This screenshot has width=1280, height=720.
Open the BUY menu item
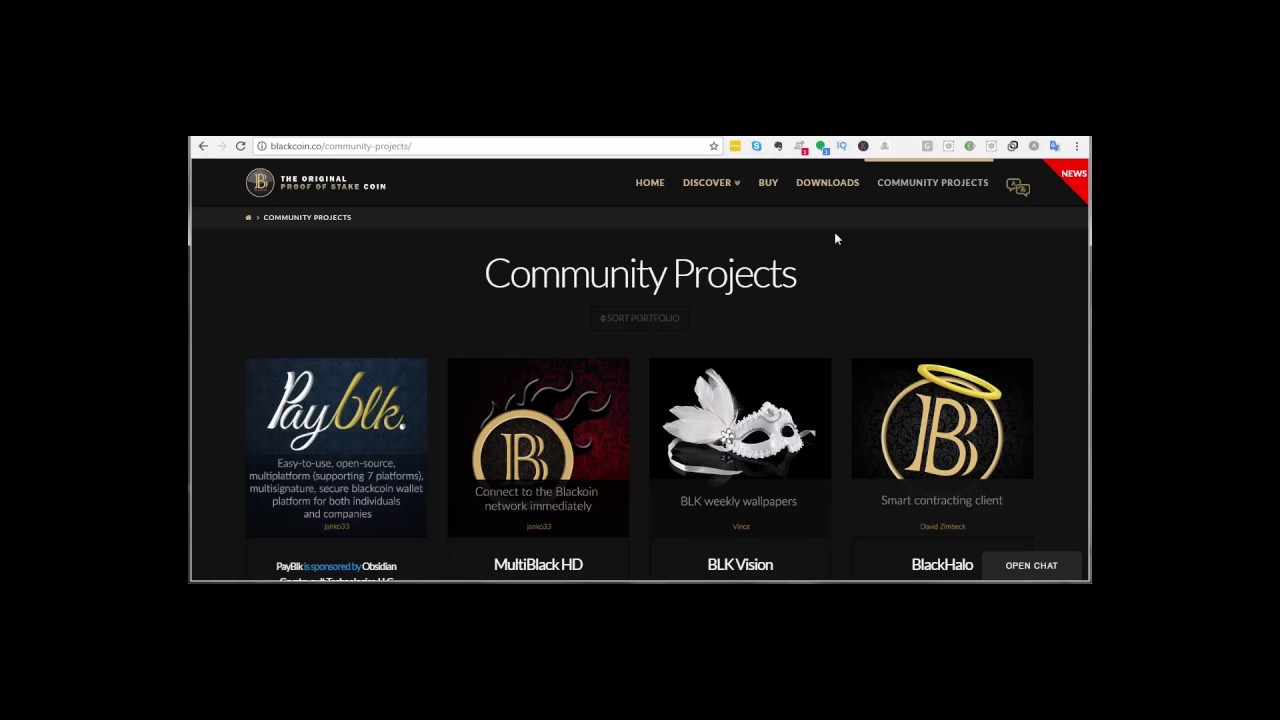pyautogui.click(x=768, y=183)
